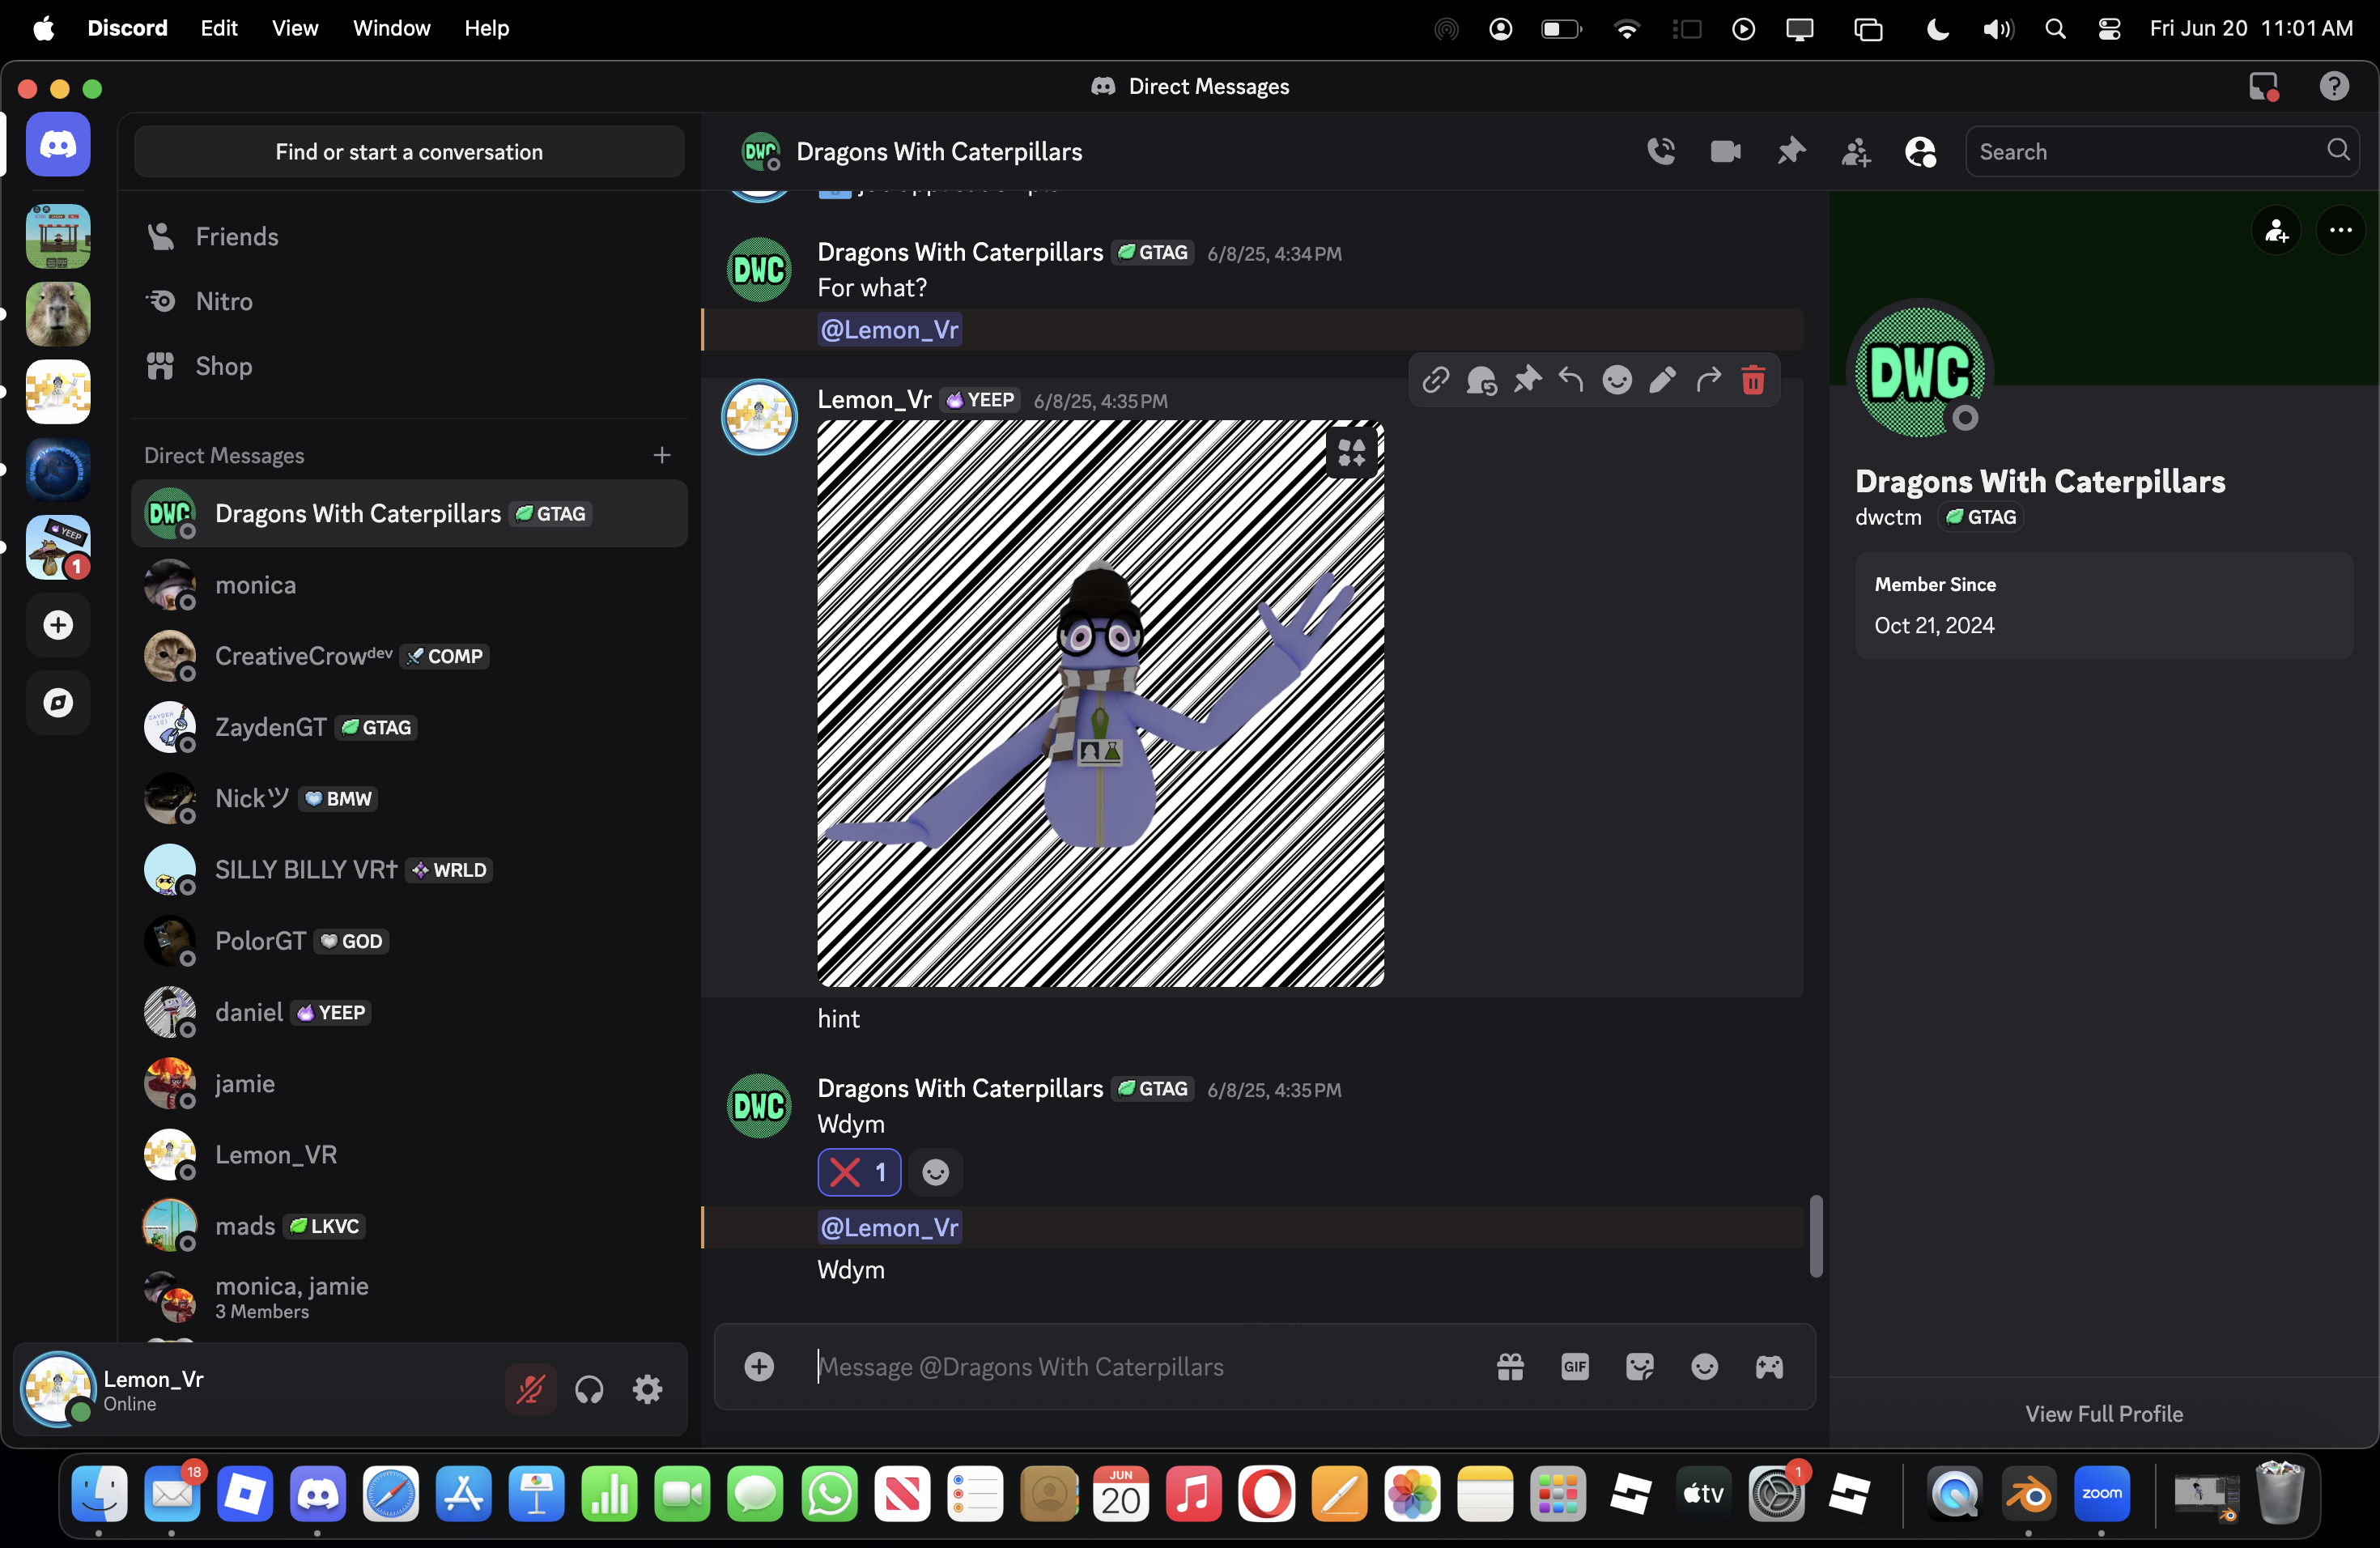2380x1548 pixels.
Task: Open the emoji picker in the message bar
Action: [x=1704, y=1366]
